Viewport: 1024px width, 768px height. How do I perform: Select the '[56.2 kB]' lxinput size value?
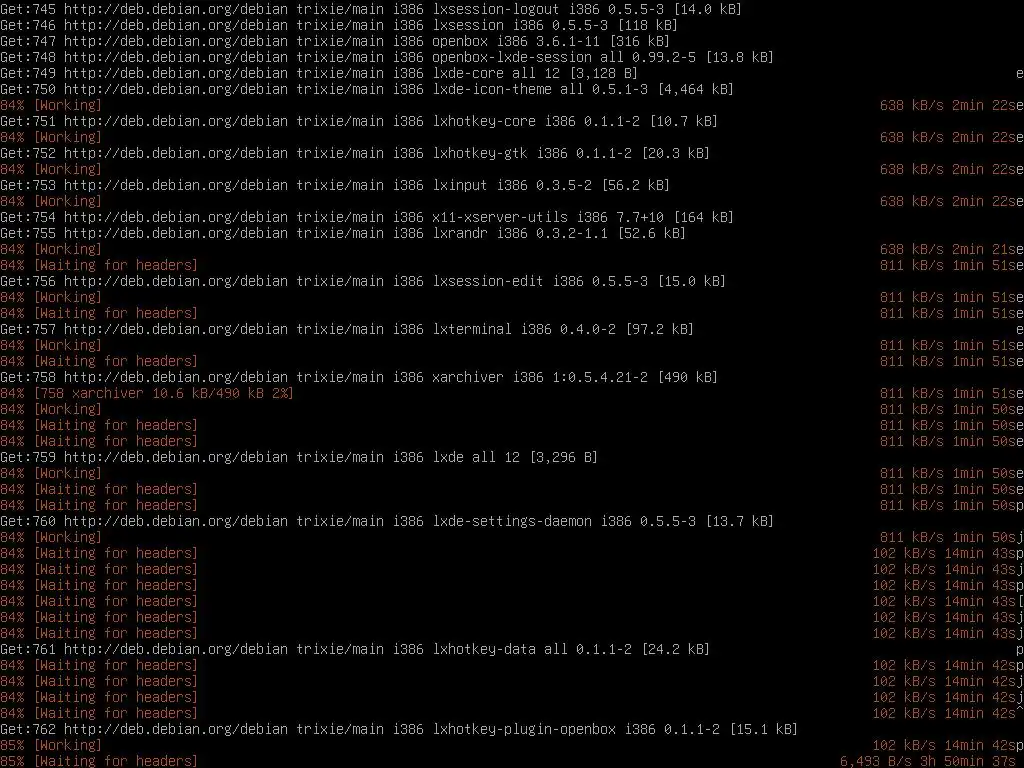635,185
